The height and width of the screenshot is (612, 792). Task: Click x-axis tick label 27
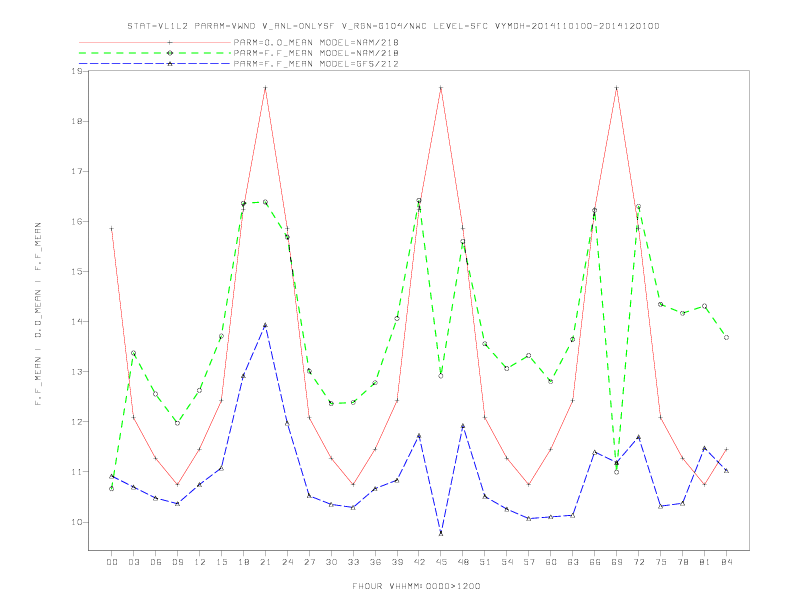pos(309,562)
